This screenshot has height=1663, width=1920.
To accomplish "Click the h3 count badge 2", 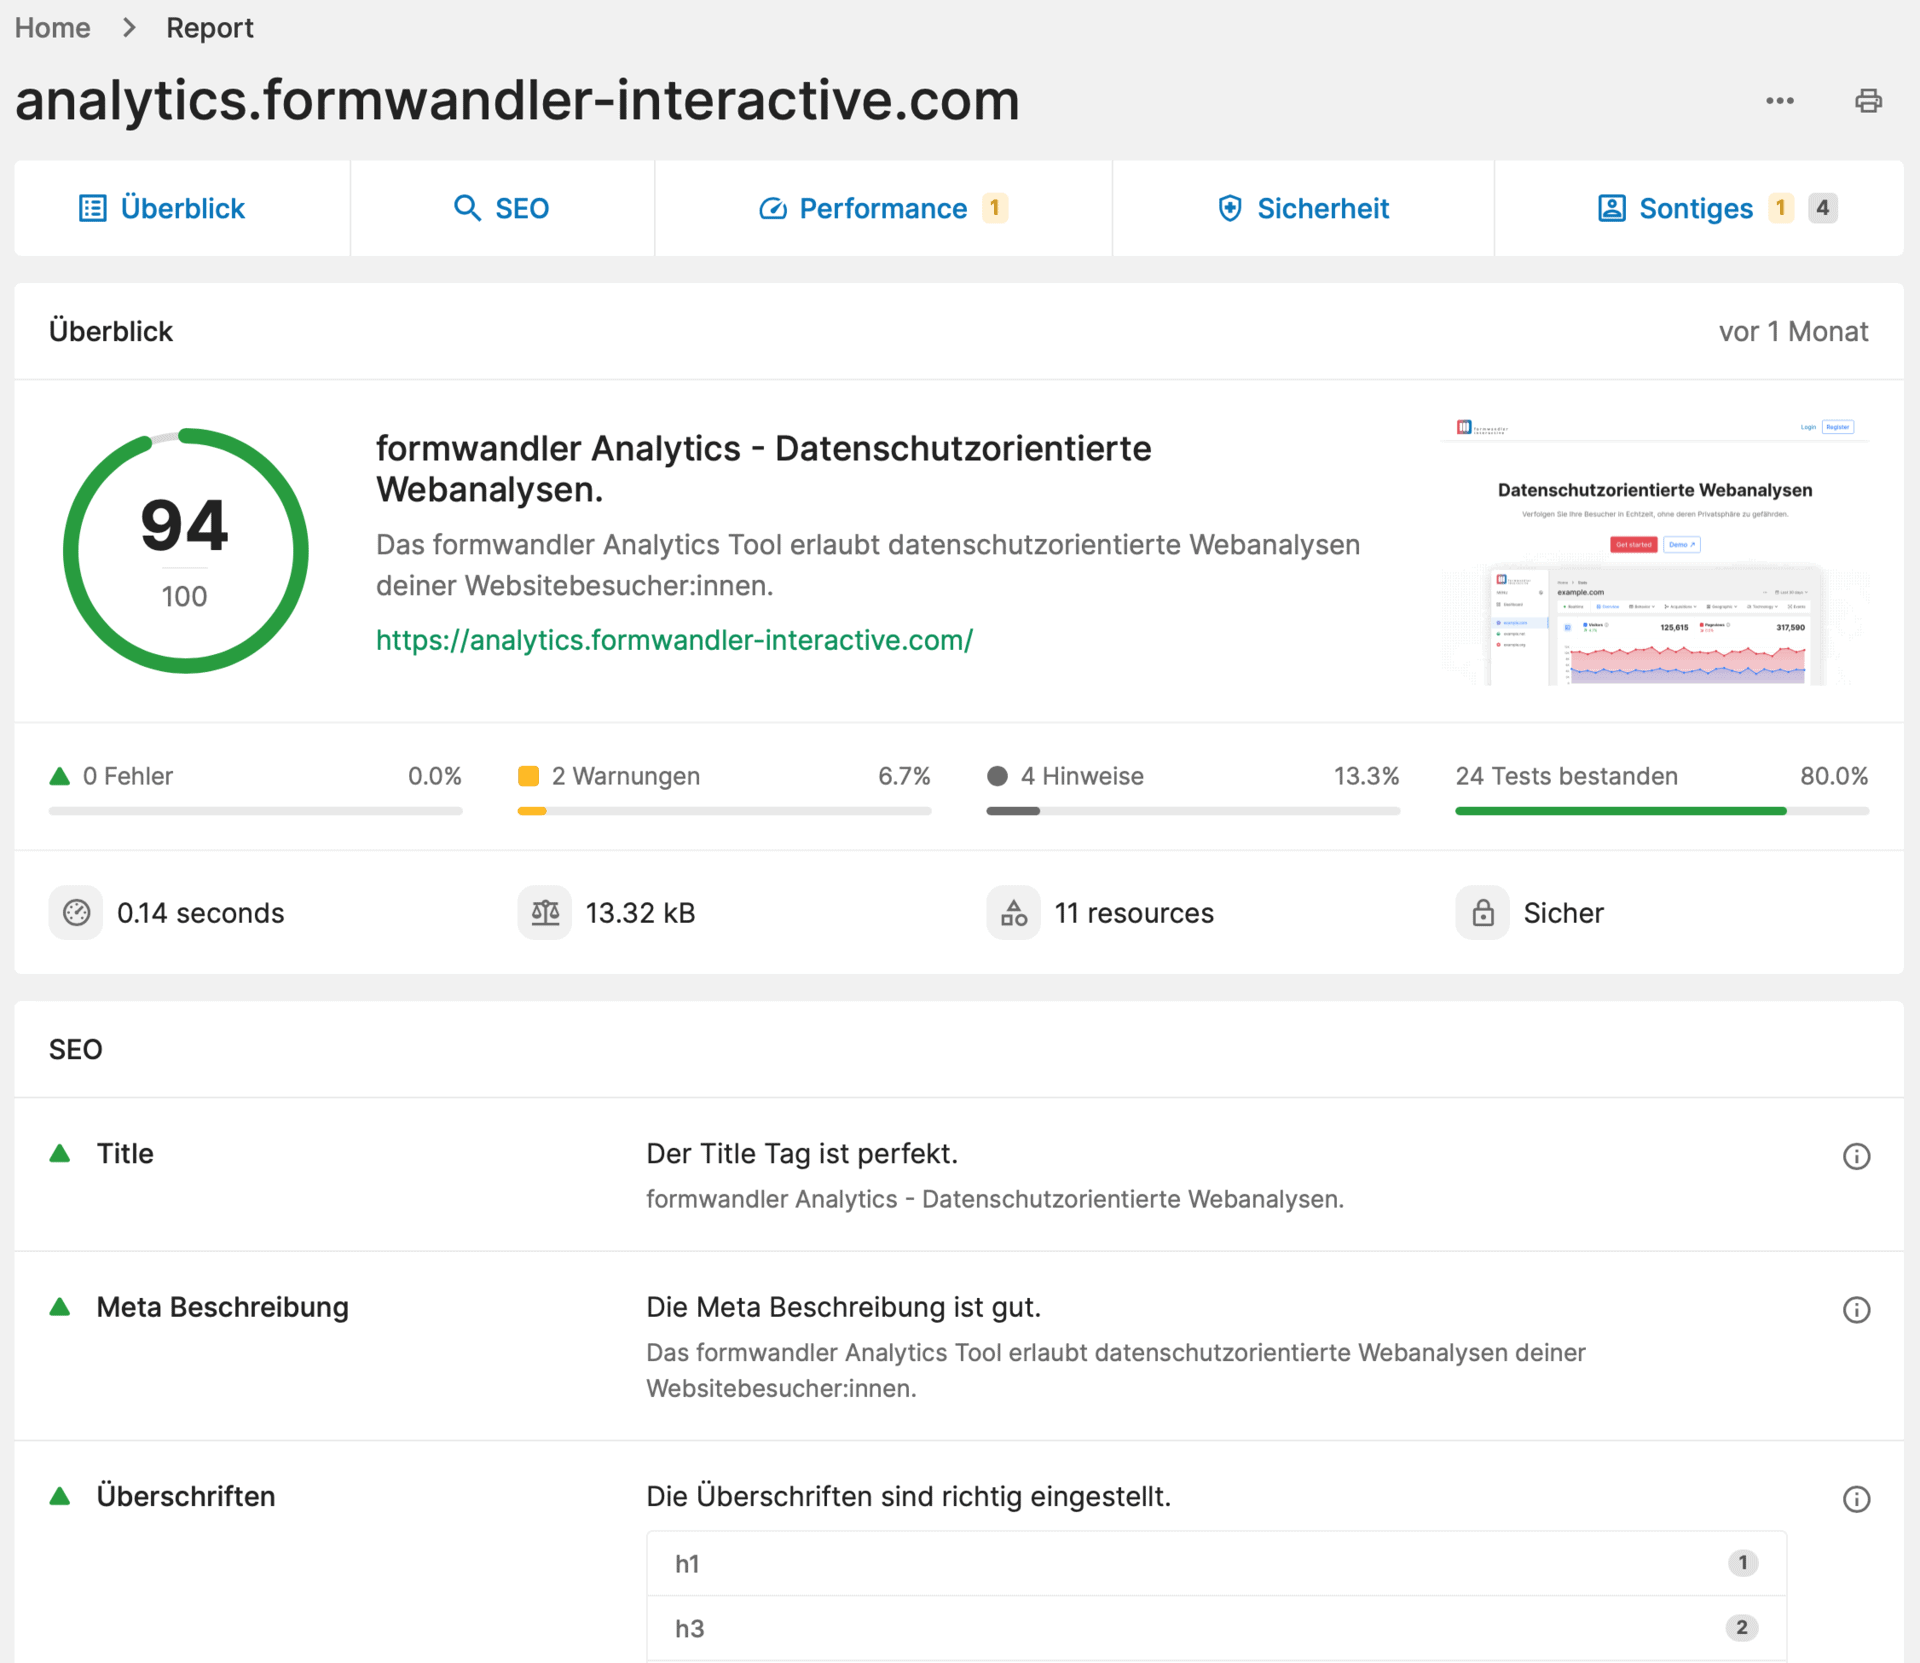I will pyautogui.click(x=1742, y=1628).
